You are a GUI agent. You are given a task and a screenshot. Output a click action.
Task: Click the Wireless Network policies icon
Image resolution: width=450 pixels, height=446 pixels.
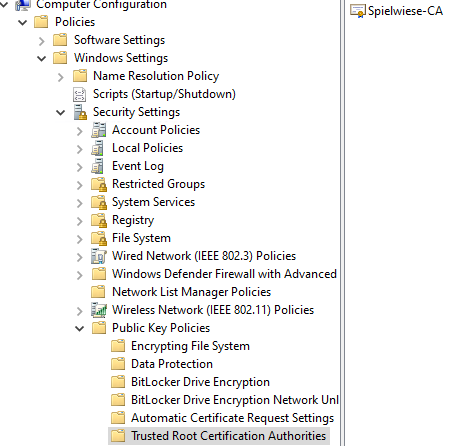click(x=99, y=310)
